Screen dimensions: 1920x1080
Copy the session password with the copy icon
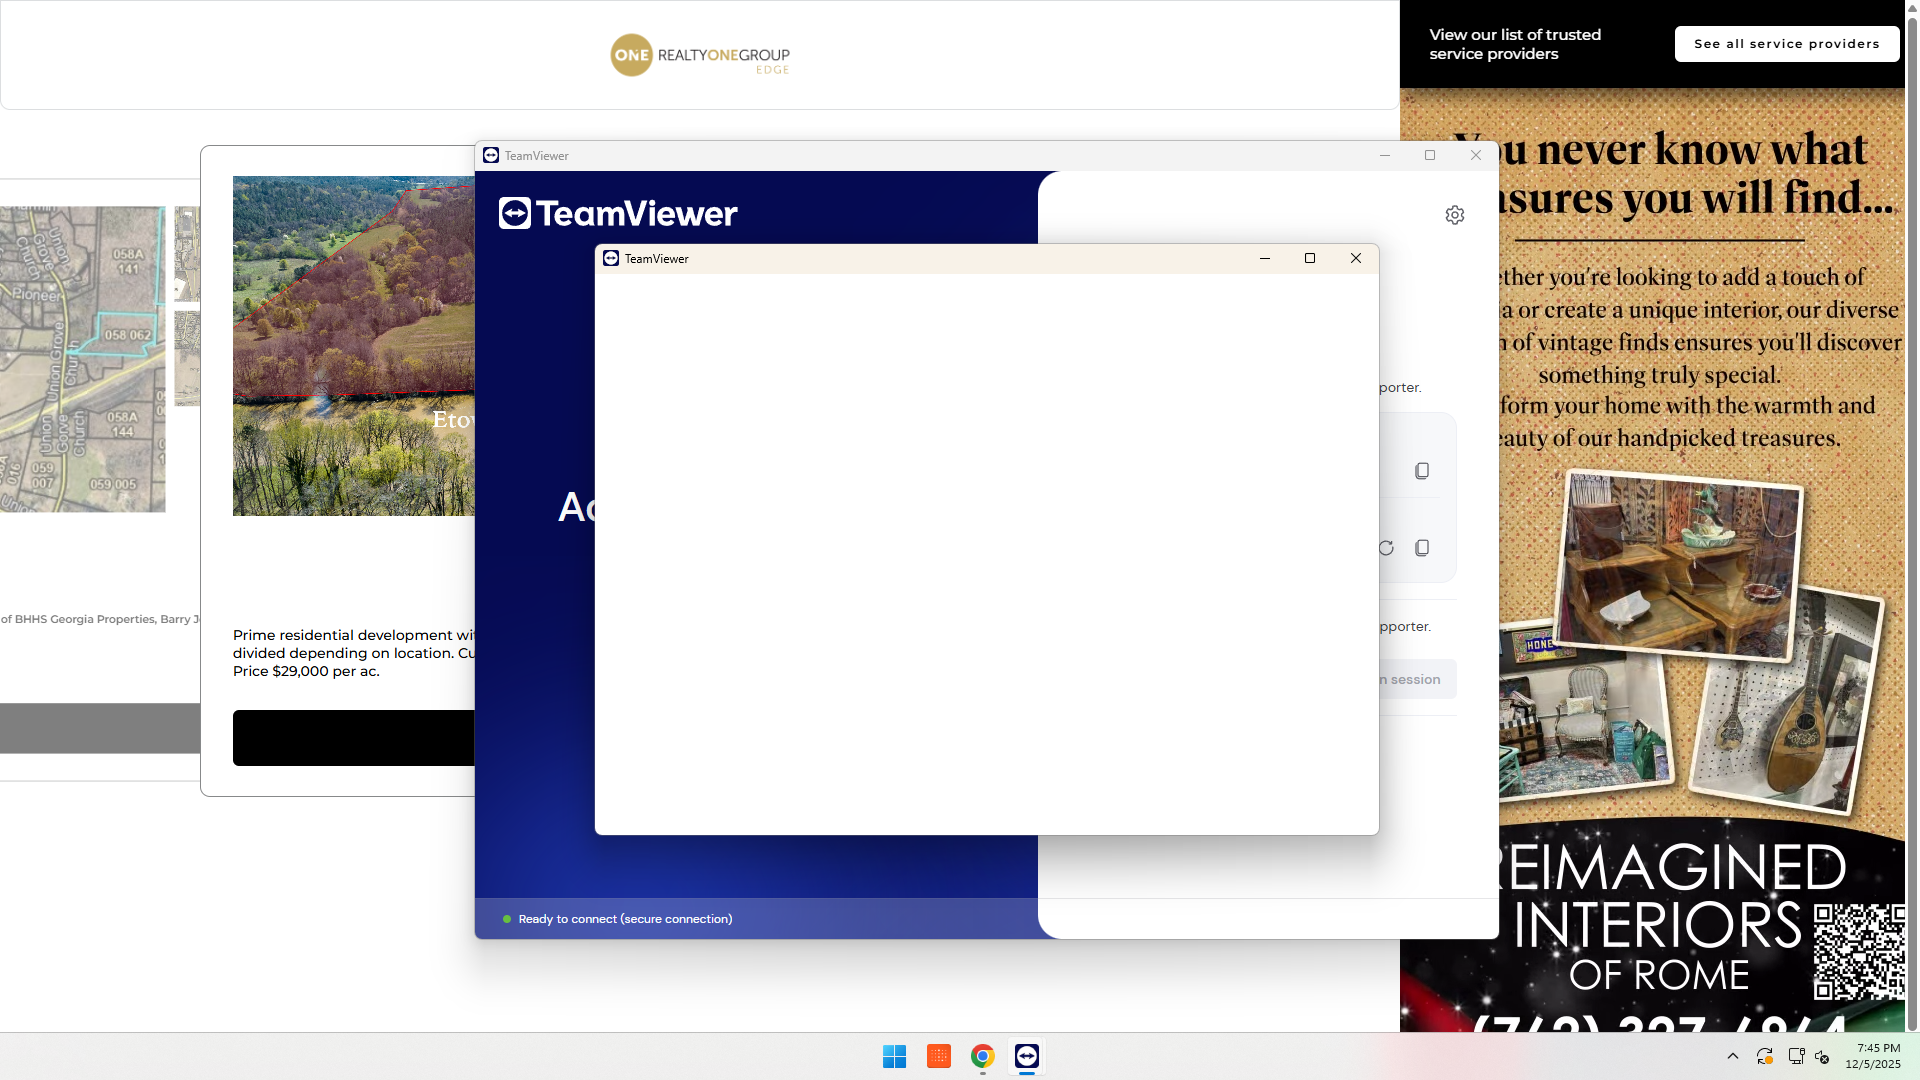click(x=1421, y=547)
